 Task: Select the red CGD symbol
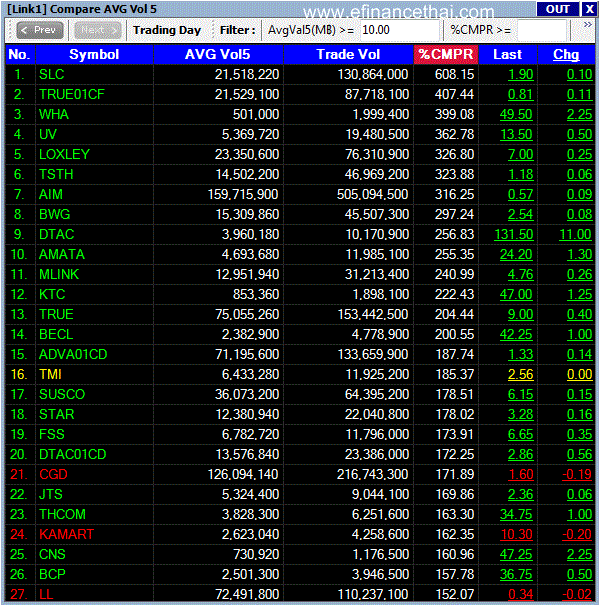[x=53, y=475]
